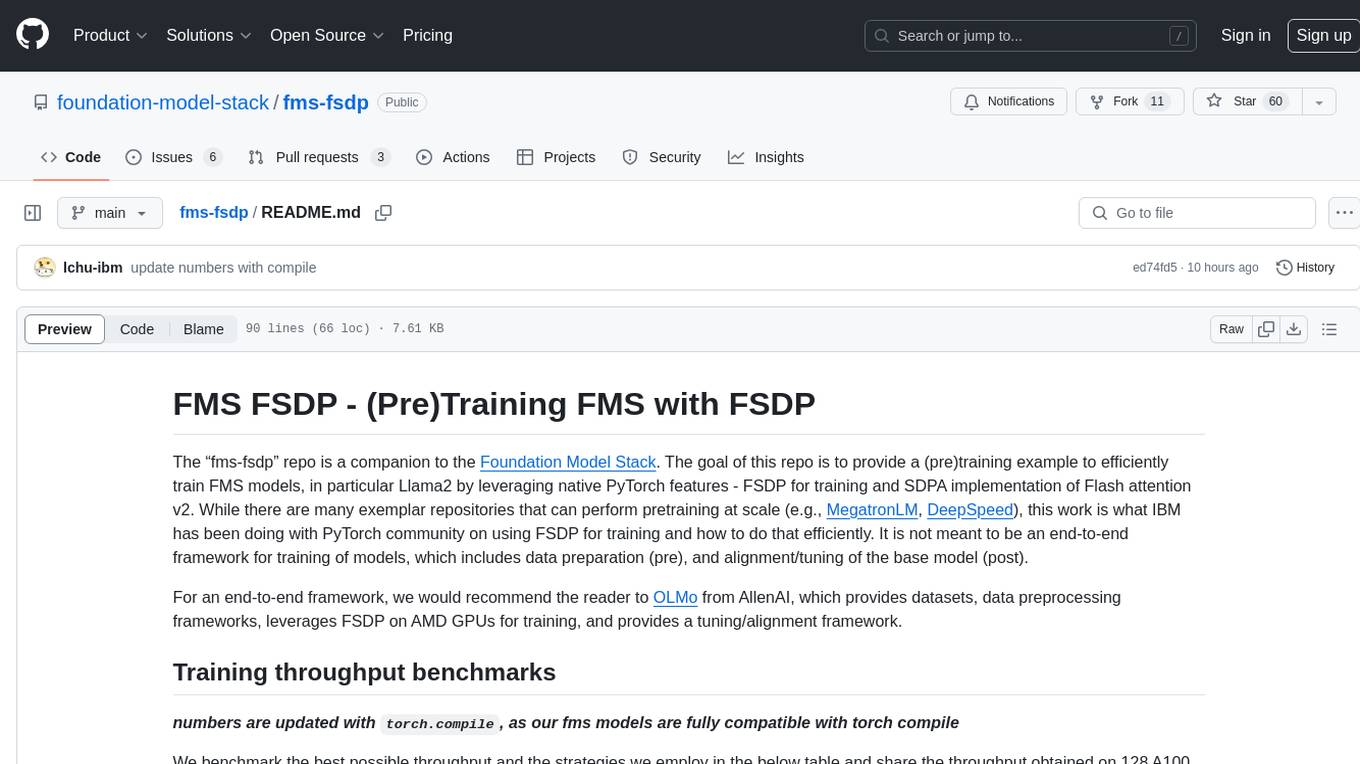Click the repository book icon
Screen dimensions: 1360x764
[40, 102]
